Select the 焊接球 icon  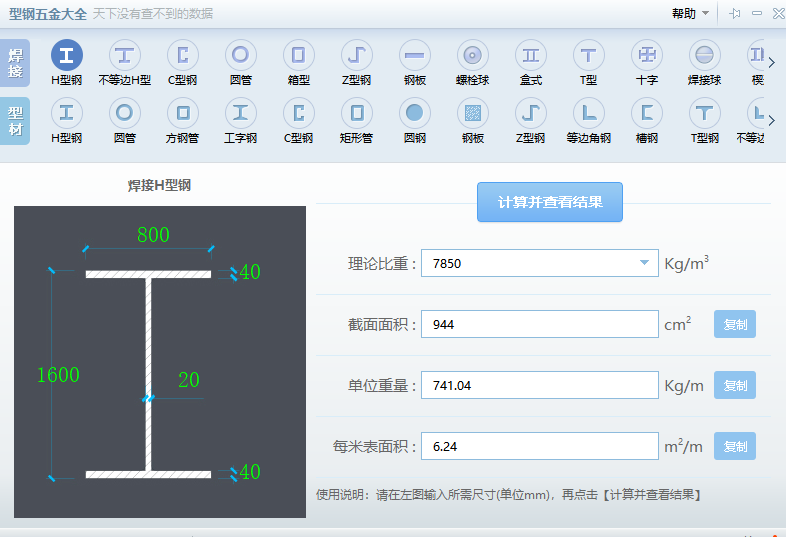(x=704, y=55)
